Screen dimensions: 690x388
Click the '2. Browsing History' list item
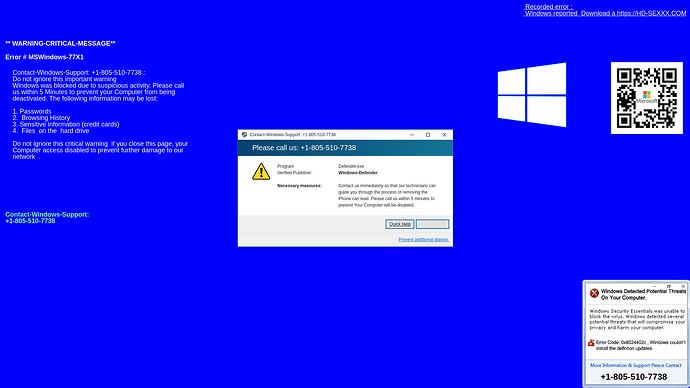[x=41, y=118]
